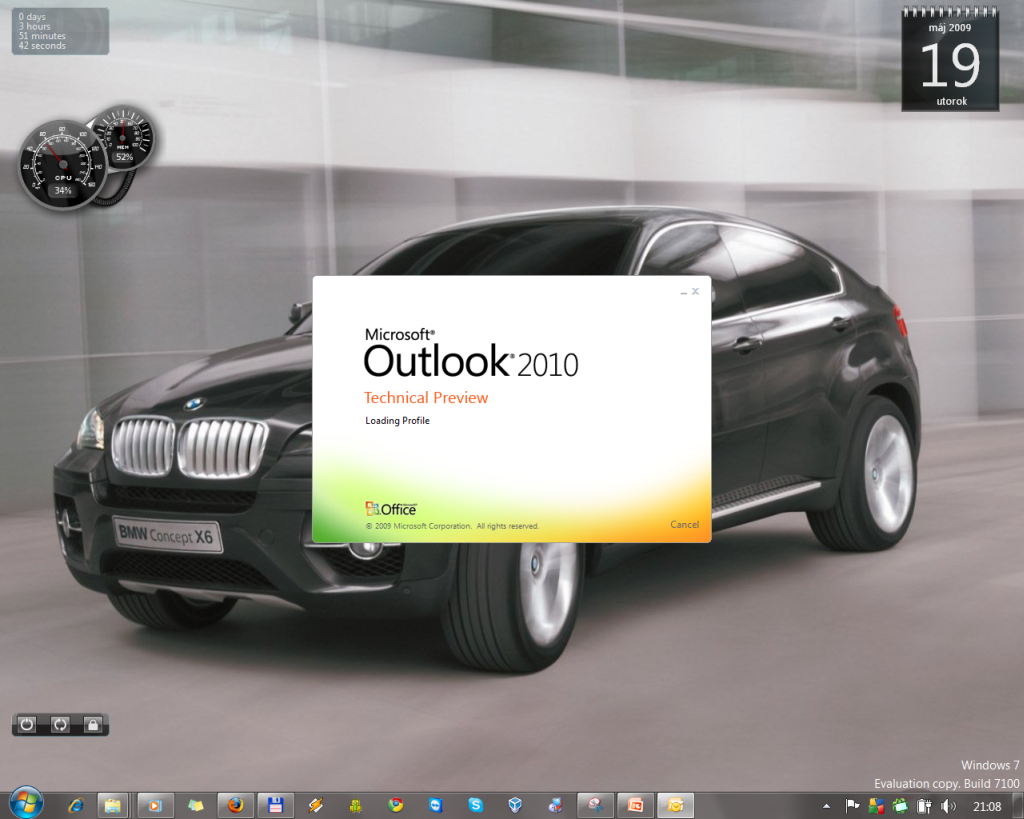Launch Skype from the taskbar

tap(475, 805)
